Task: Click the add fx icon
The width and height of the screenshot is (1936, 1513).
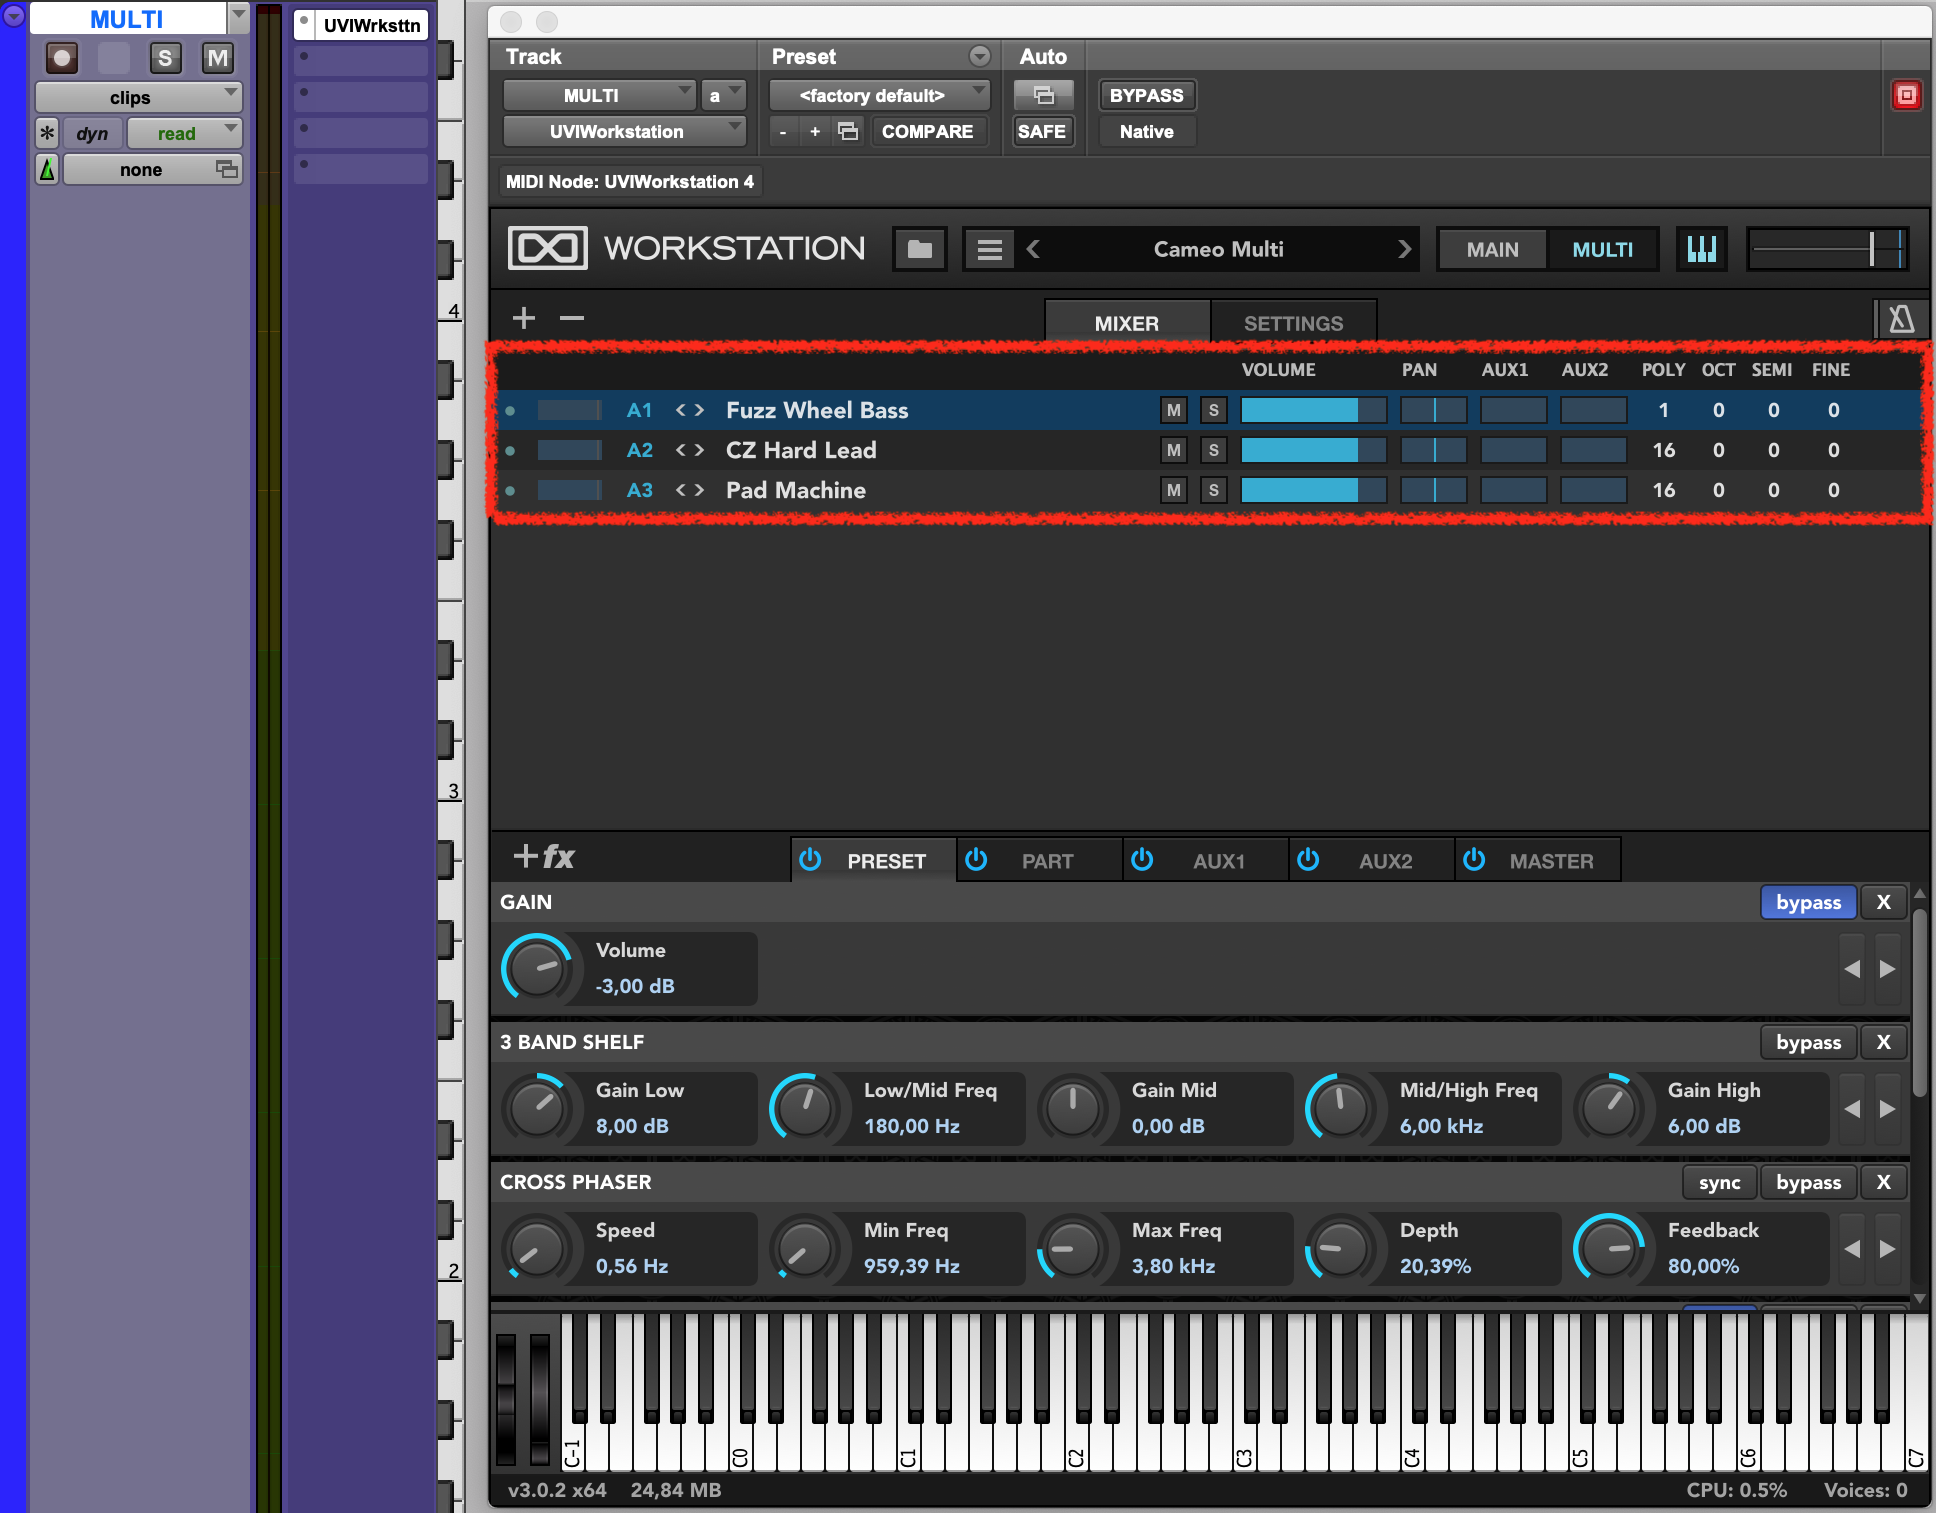Action: (x=544, y=857)
